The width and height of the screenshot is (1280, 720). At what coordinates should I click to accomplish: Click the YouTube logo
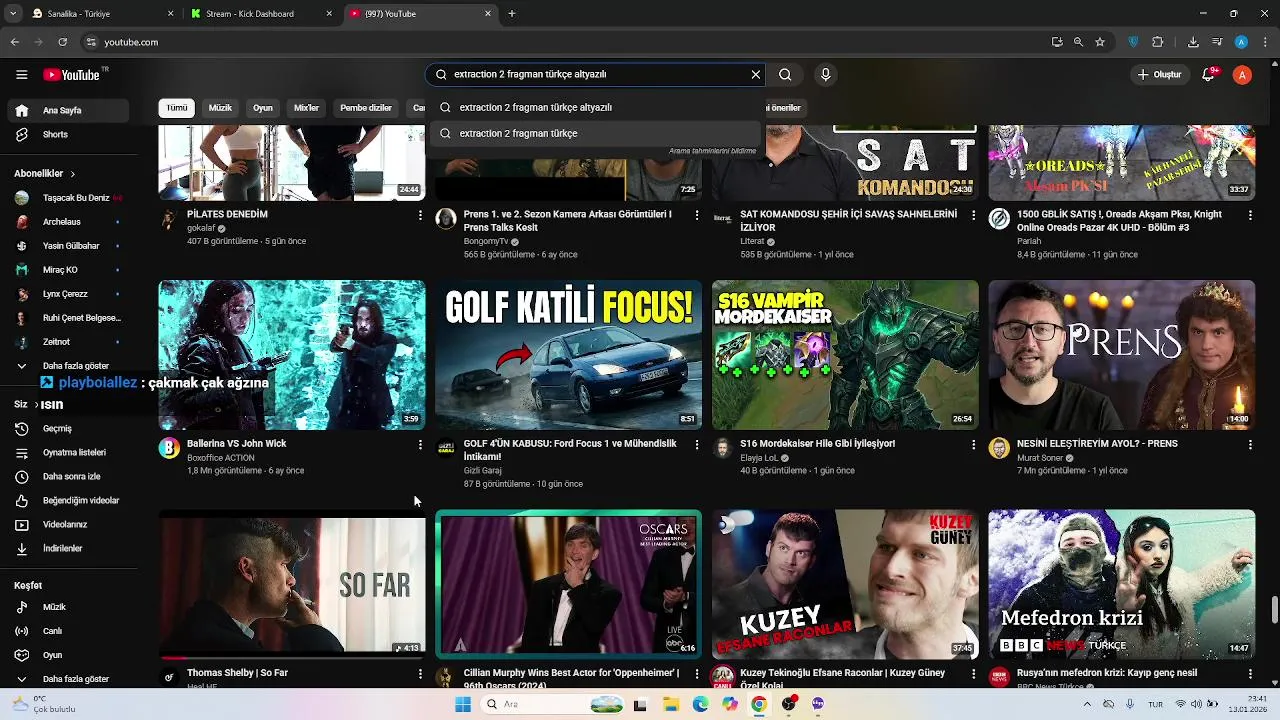[x=72, y=75]
